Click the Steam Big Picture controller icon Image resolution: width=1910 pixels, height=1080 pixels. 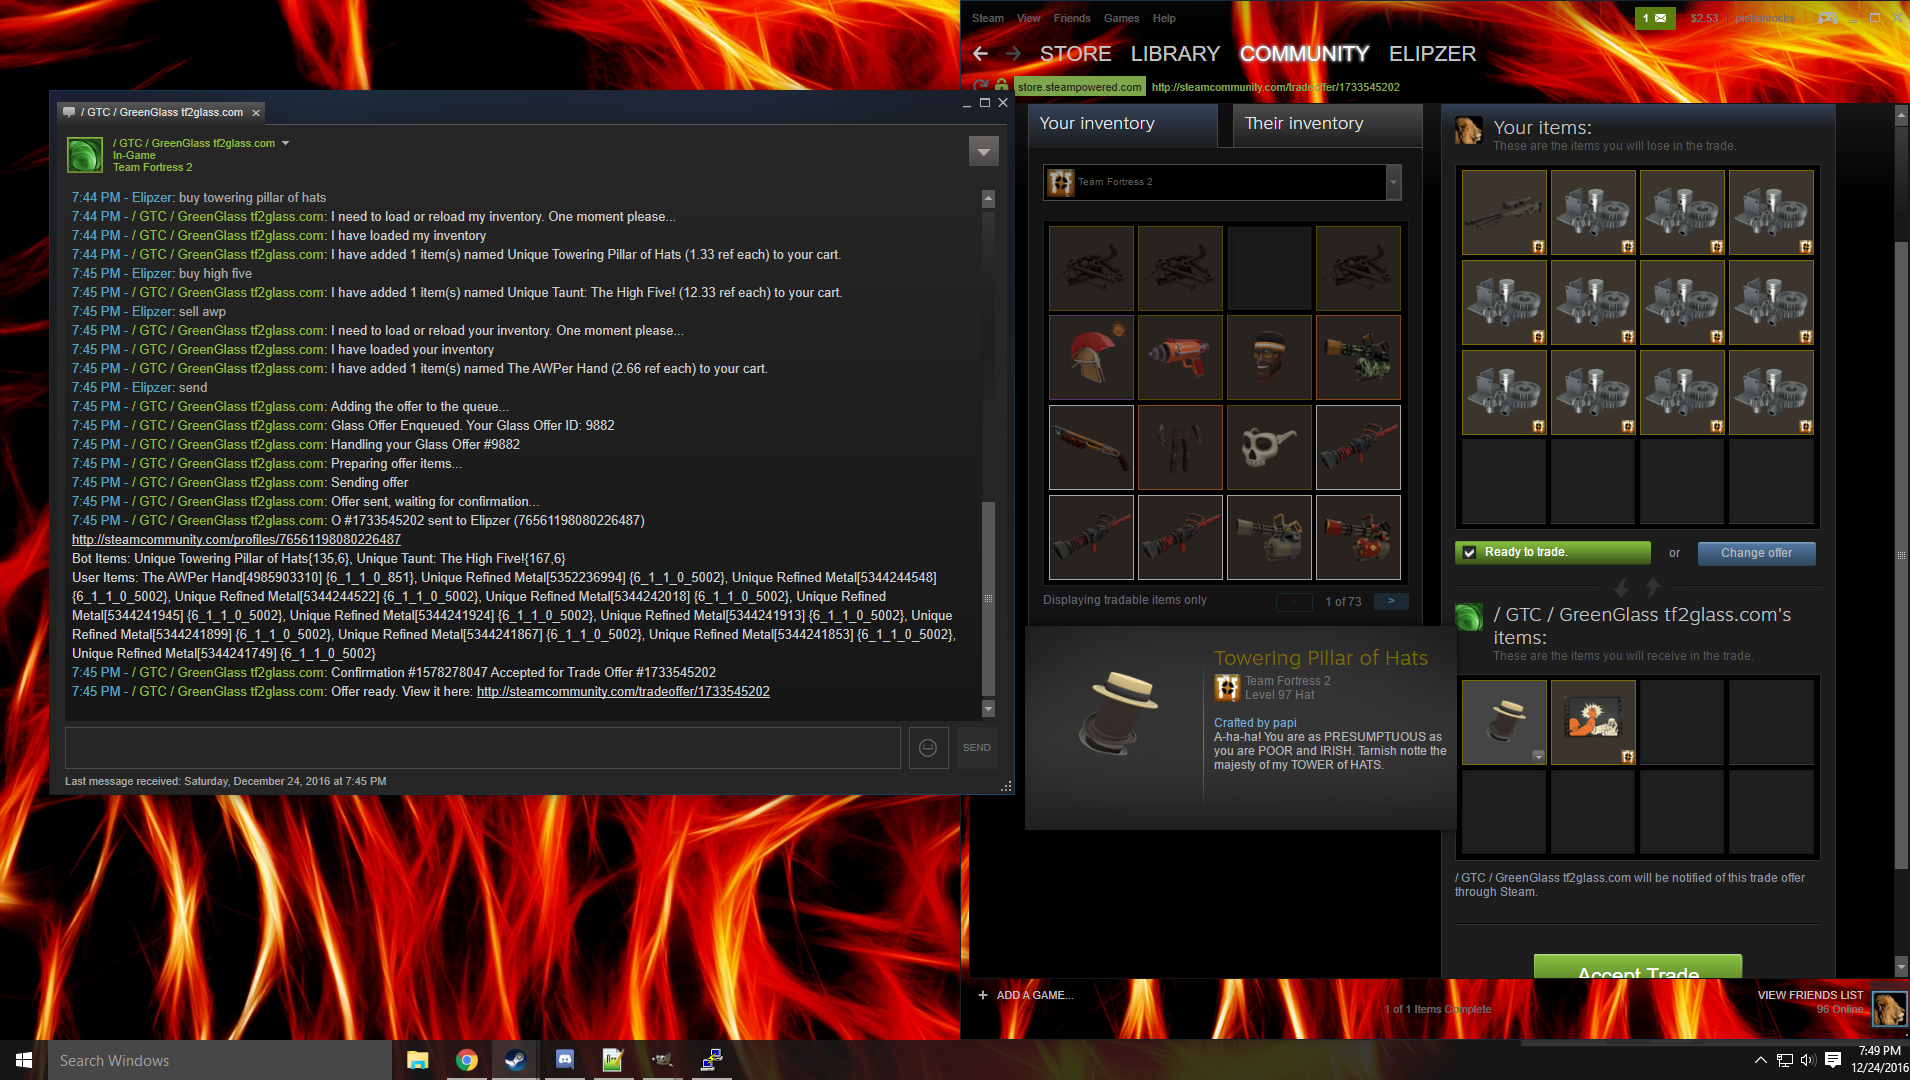coord(1827,18)
